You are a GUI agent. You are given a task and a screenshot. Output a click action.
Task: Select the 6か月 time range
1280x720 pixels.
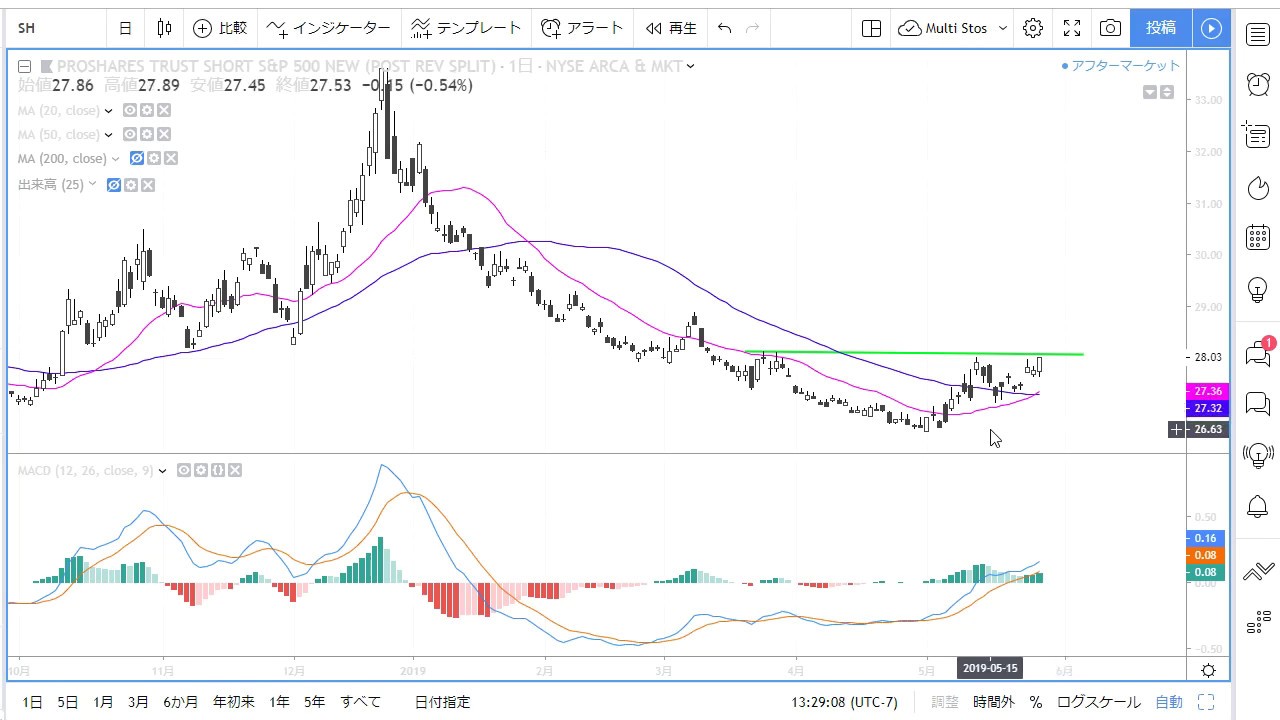point(180,702)
